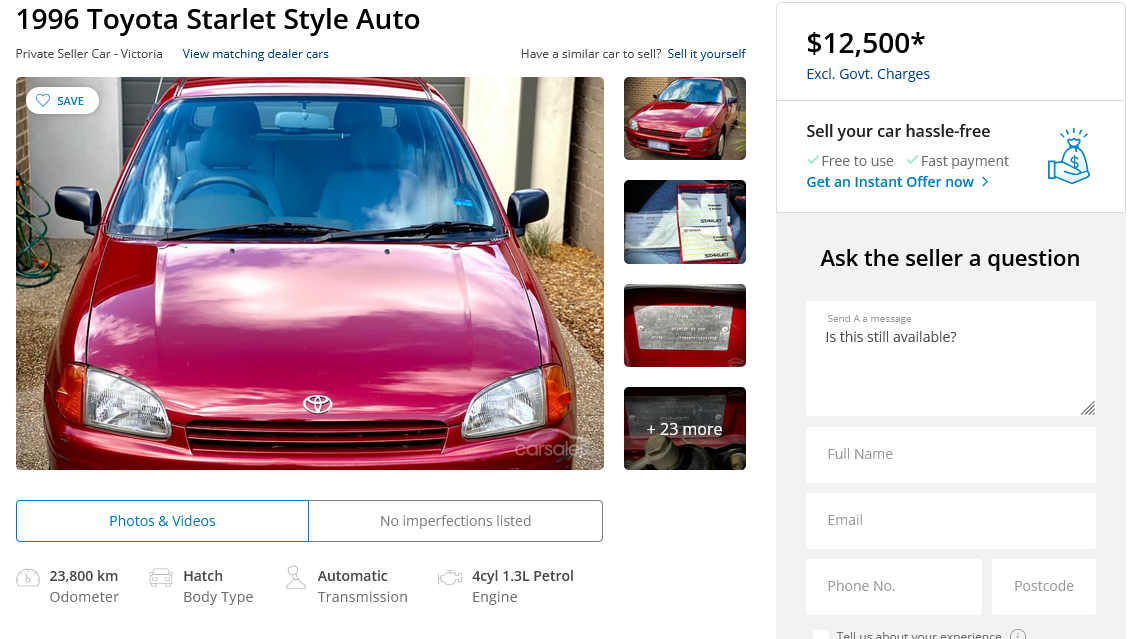
Task: Click the money bag instant offer icon
Action: [1068, 156]
